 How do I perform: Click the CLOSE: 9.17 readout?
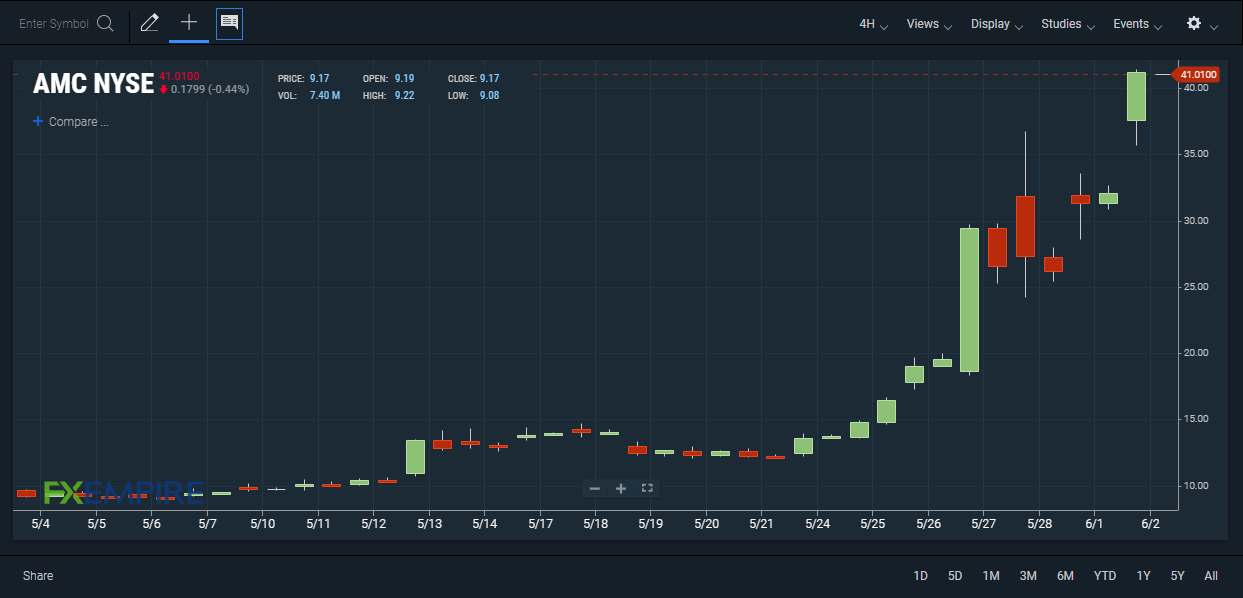(474, 78)
